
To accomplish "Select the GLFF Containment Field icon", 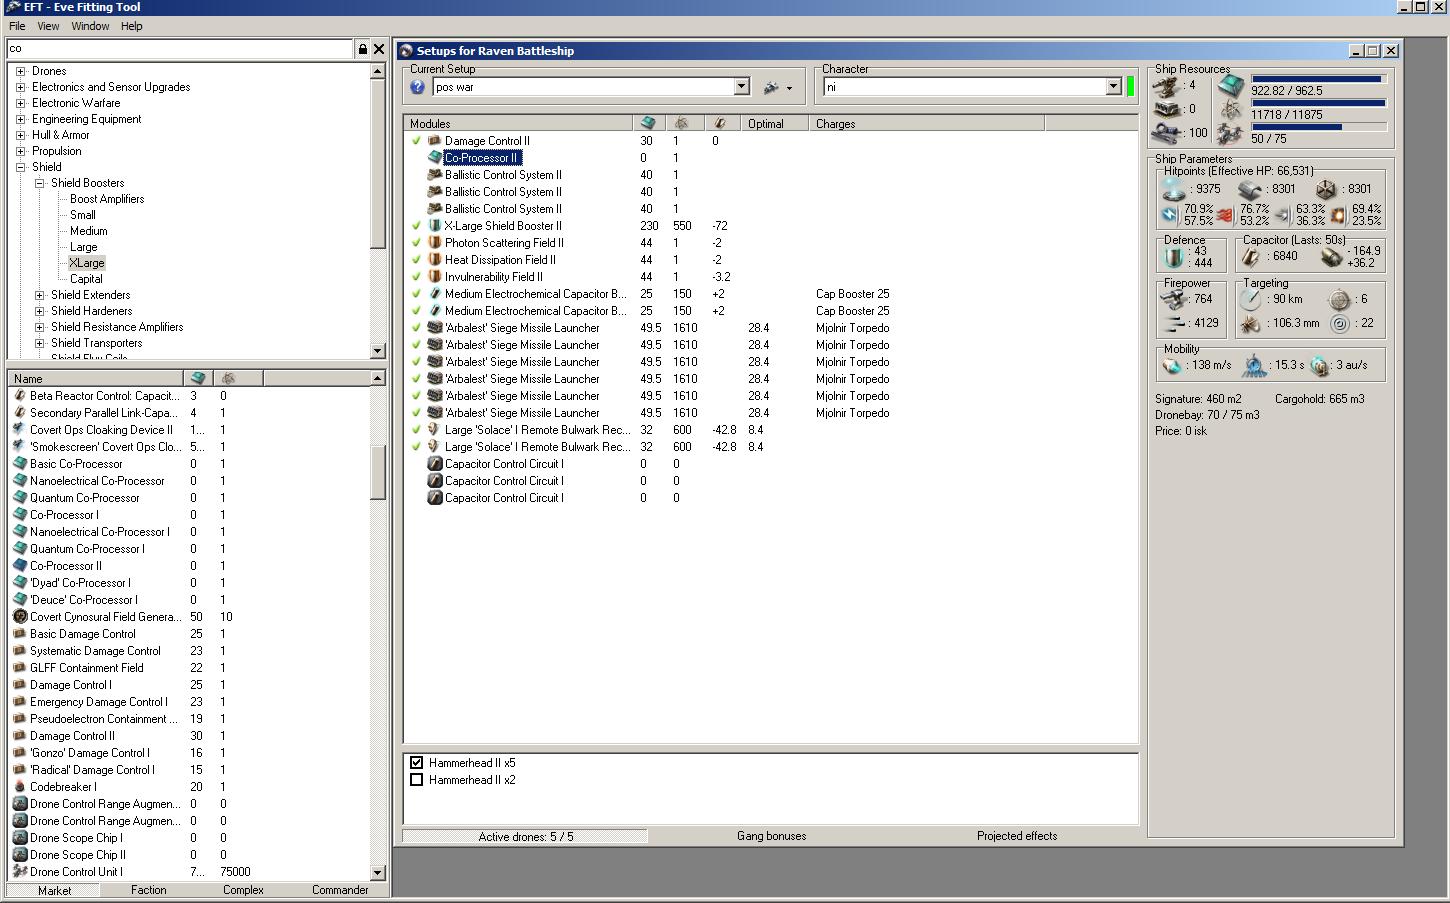I will coord(19,668).
